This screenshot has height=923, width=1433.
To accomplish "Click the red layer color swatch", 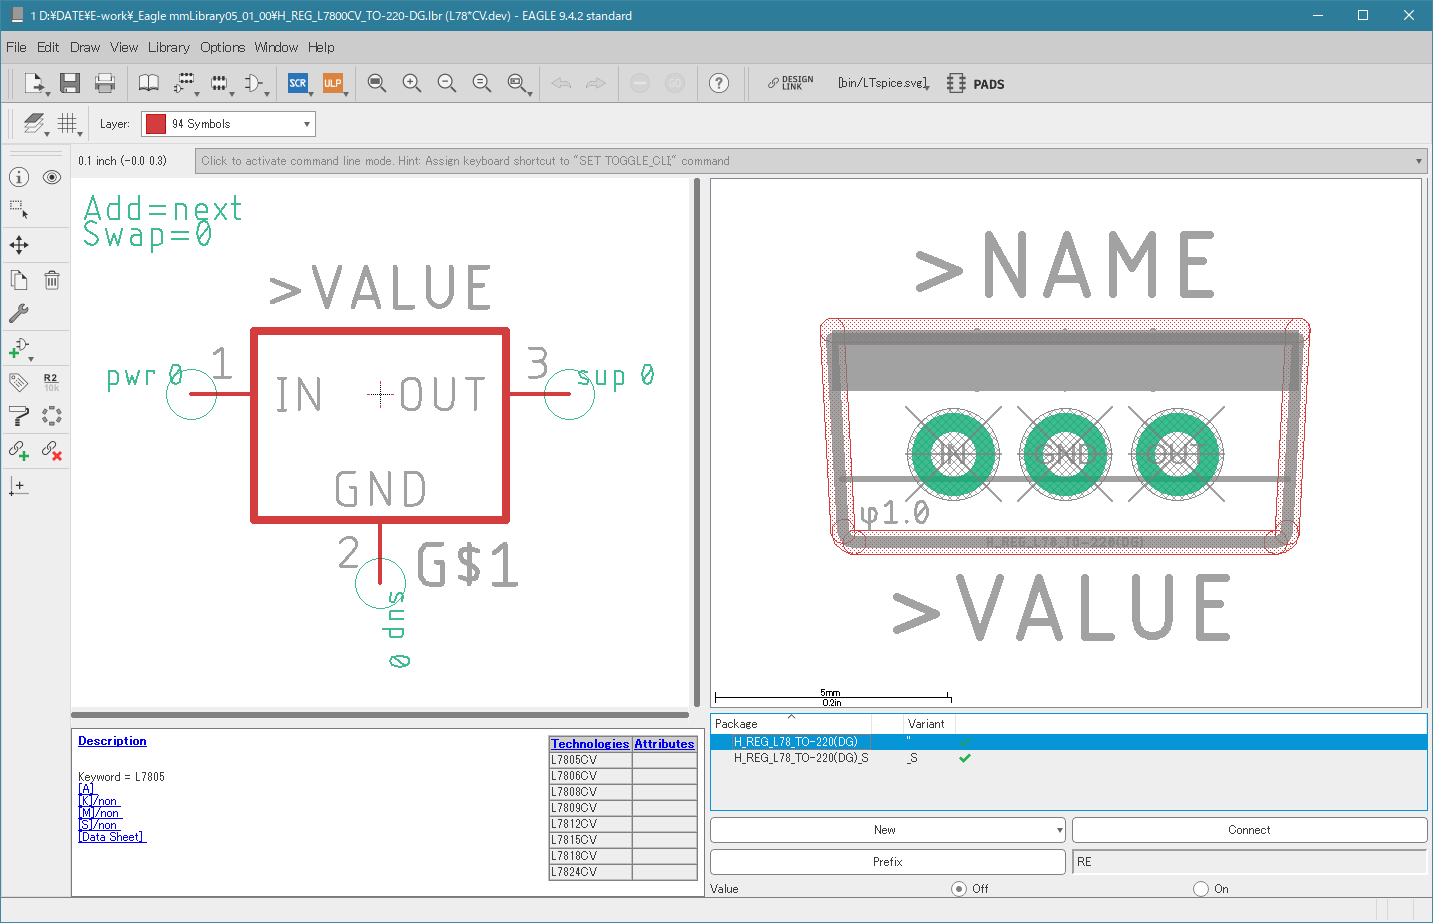I will (156, 124).
